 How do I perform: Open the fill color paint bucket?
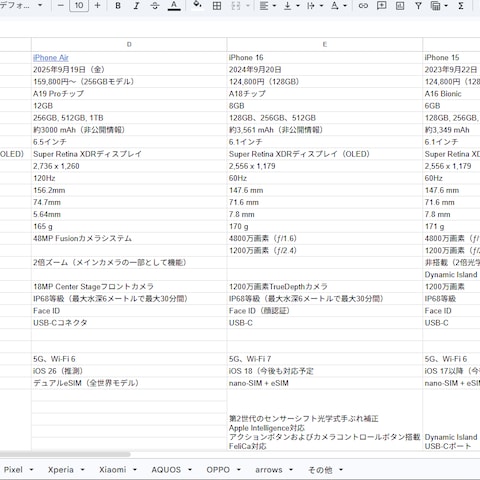coord(197,5)
